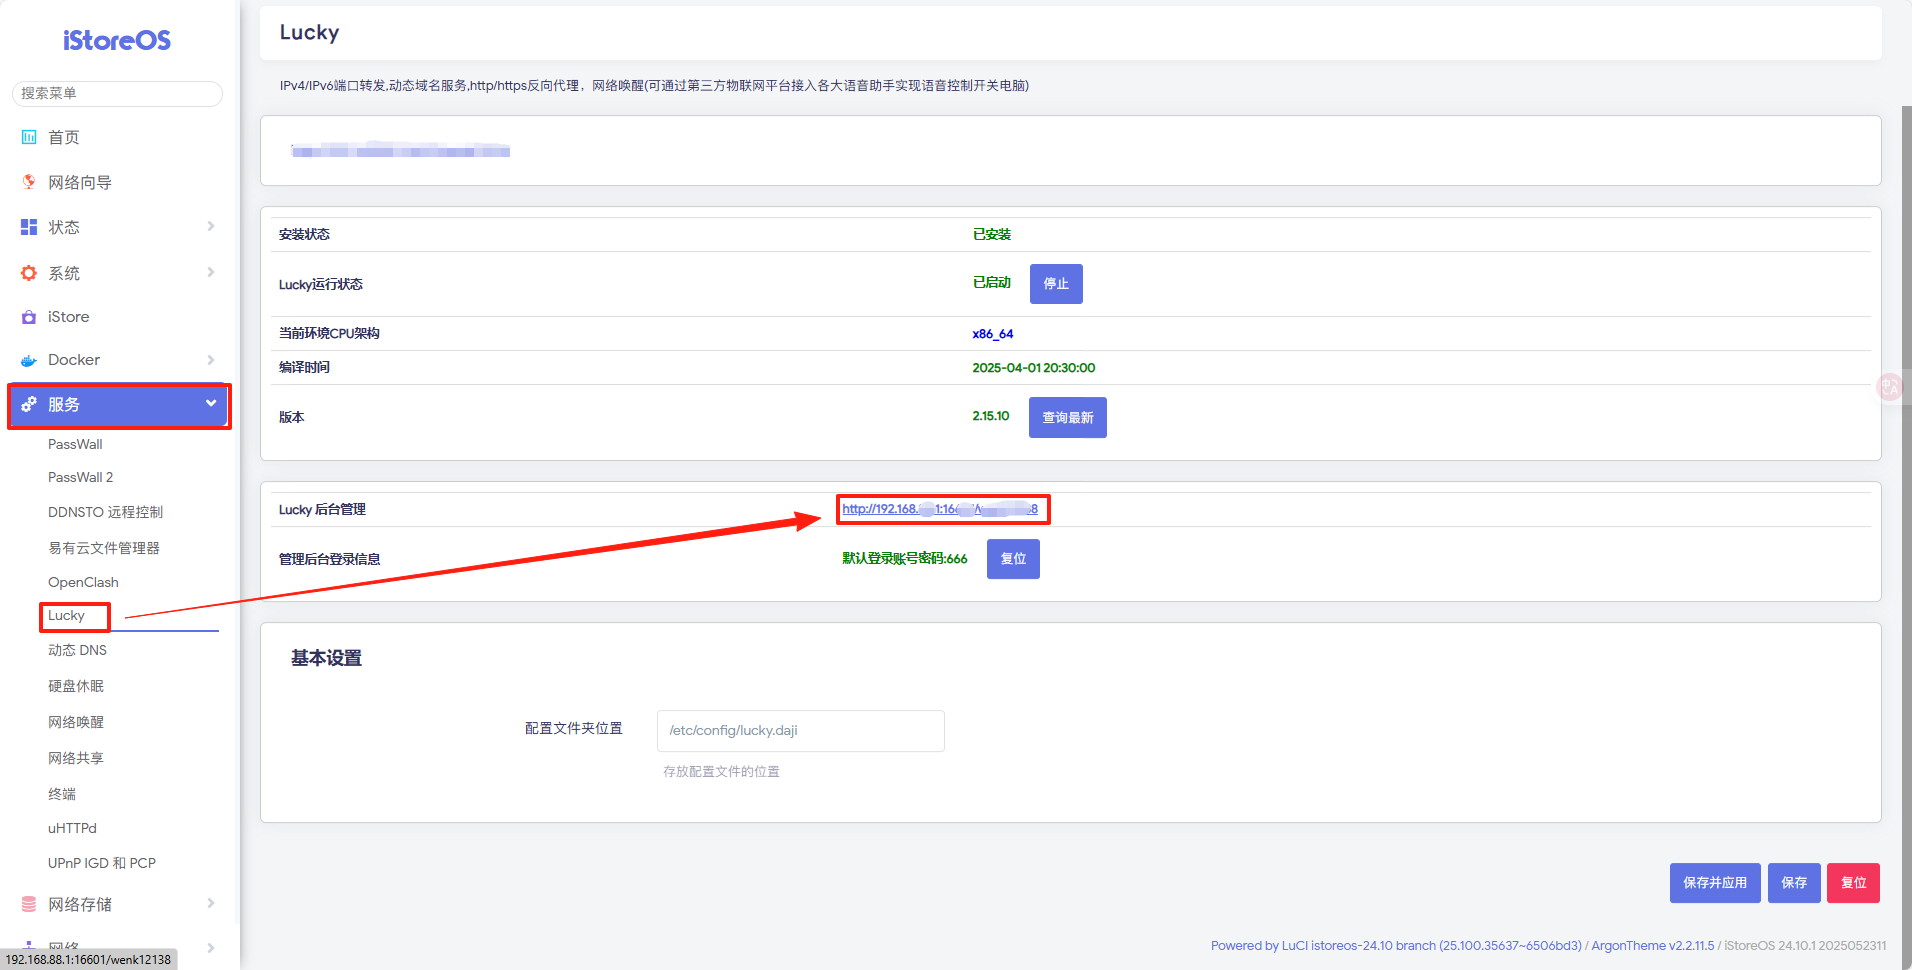Click the 状态 status grid icon
Image resolution: width=1912 pixels, height=970 pixels.
pos(29,227)
